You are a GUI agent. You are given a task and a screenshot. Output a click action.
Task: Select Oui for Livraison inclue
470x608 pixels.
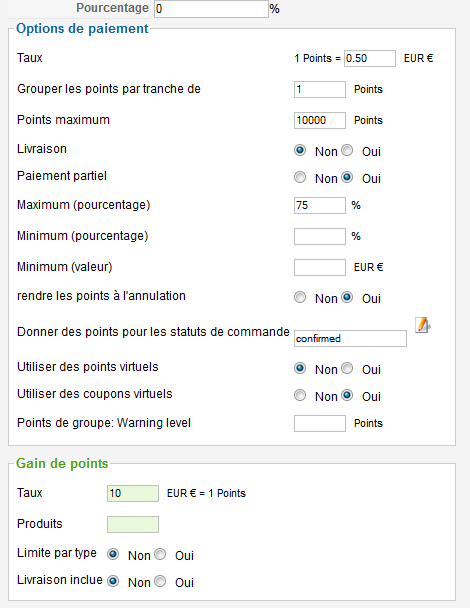click(160, 581)
